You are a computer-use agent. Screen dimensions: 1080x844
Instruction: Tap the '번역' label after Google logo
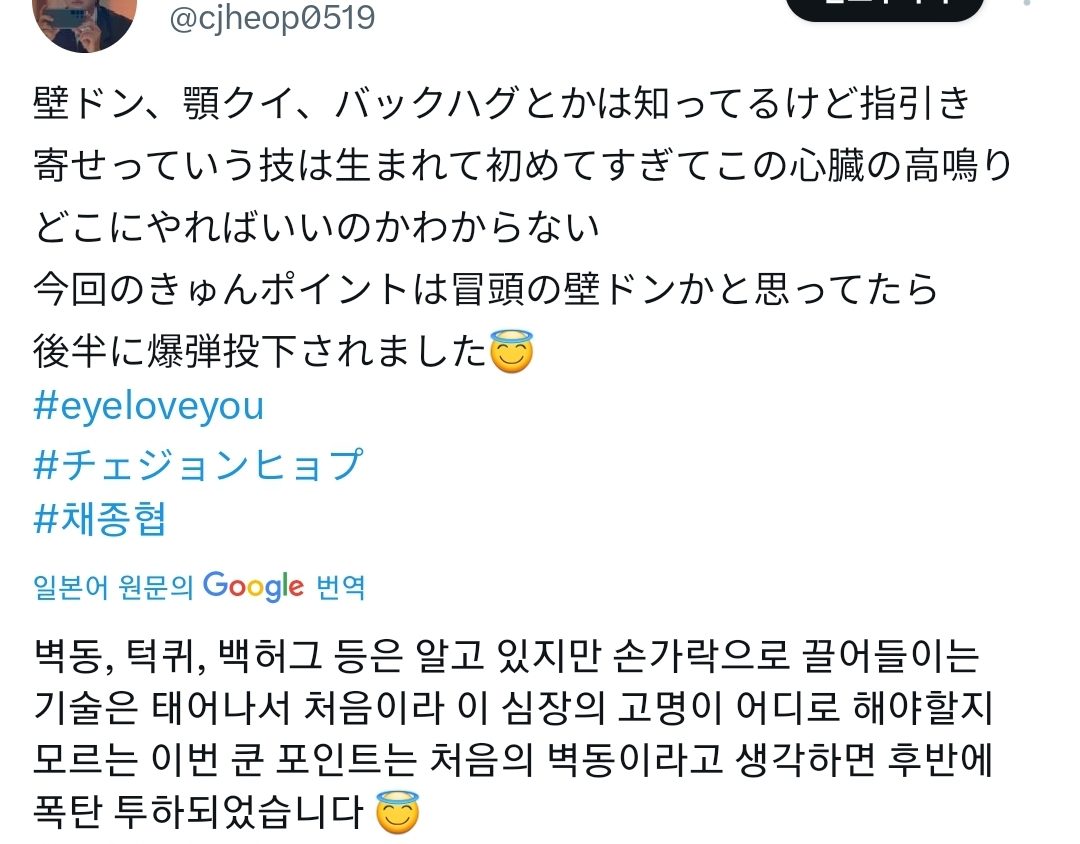340,586
